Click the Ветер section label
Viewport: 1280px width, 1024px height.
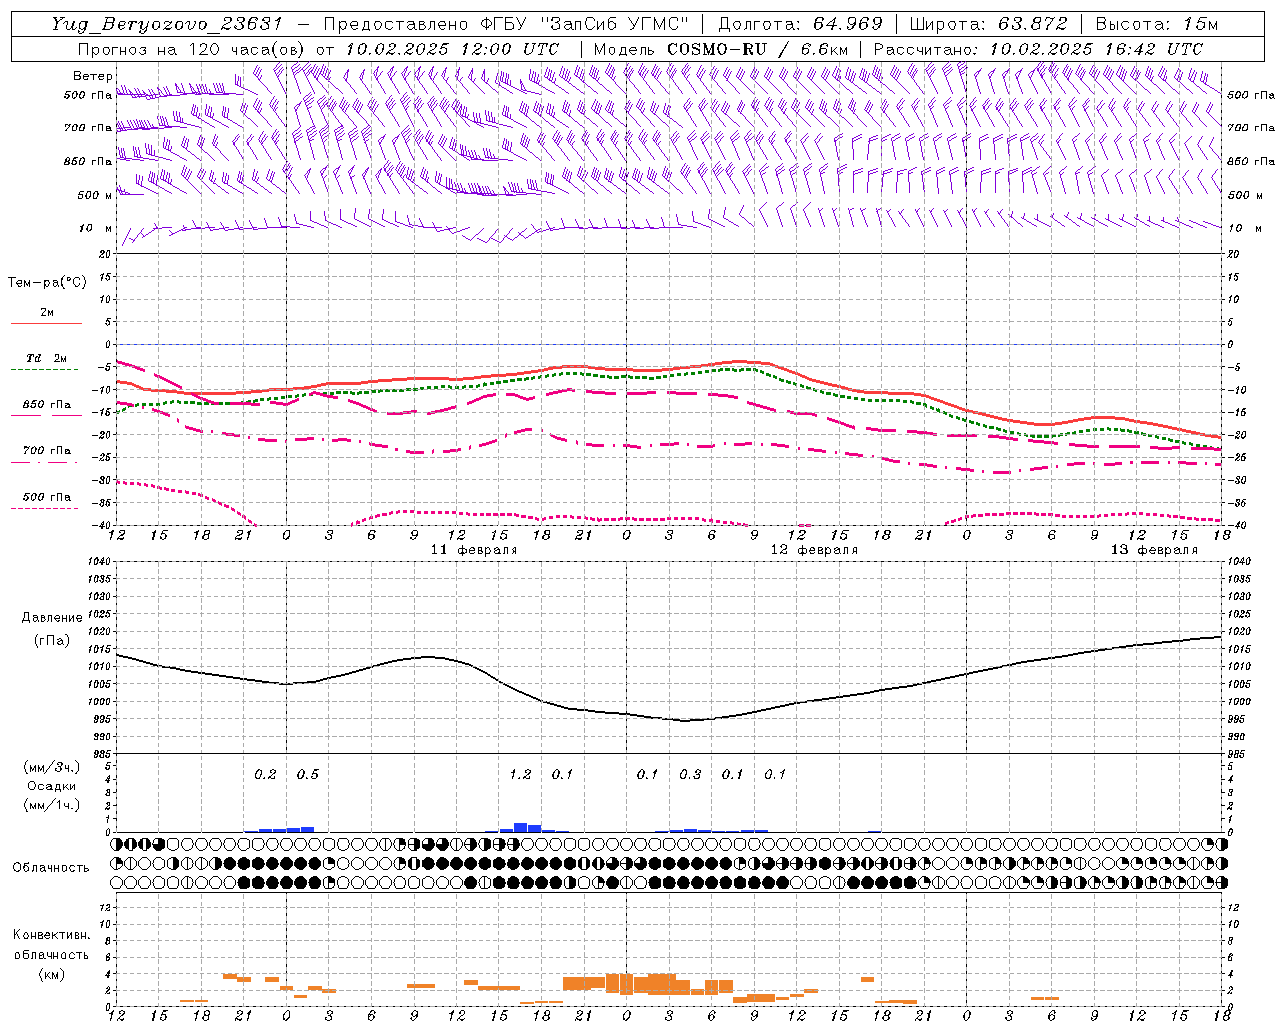(x=93, y=76)
